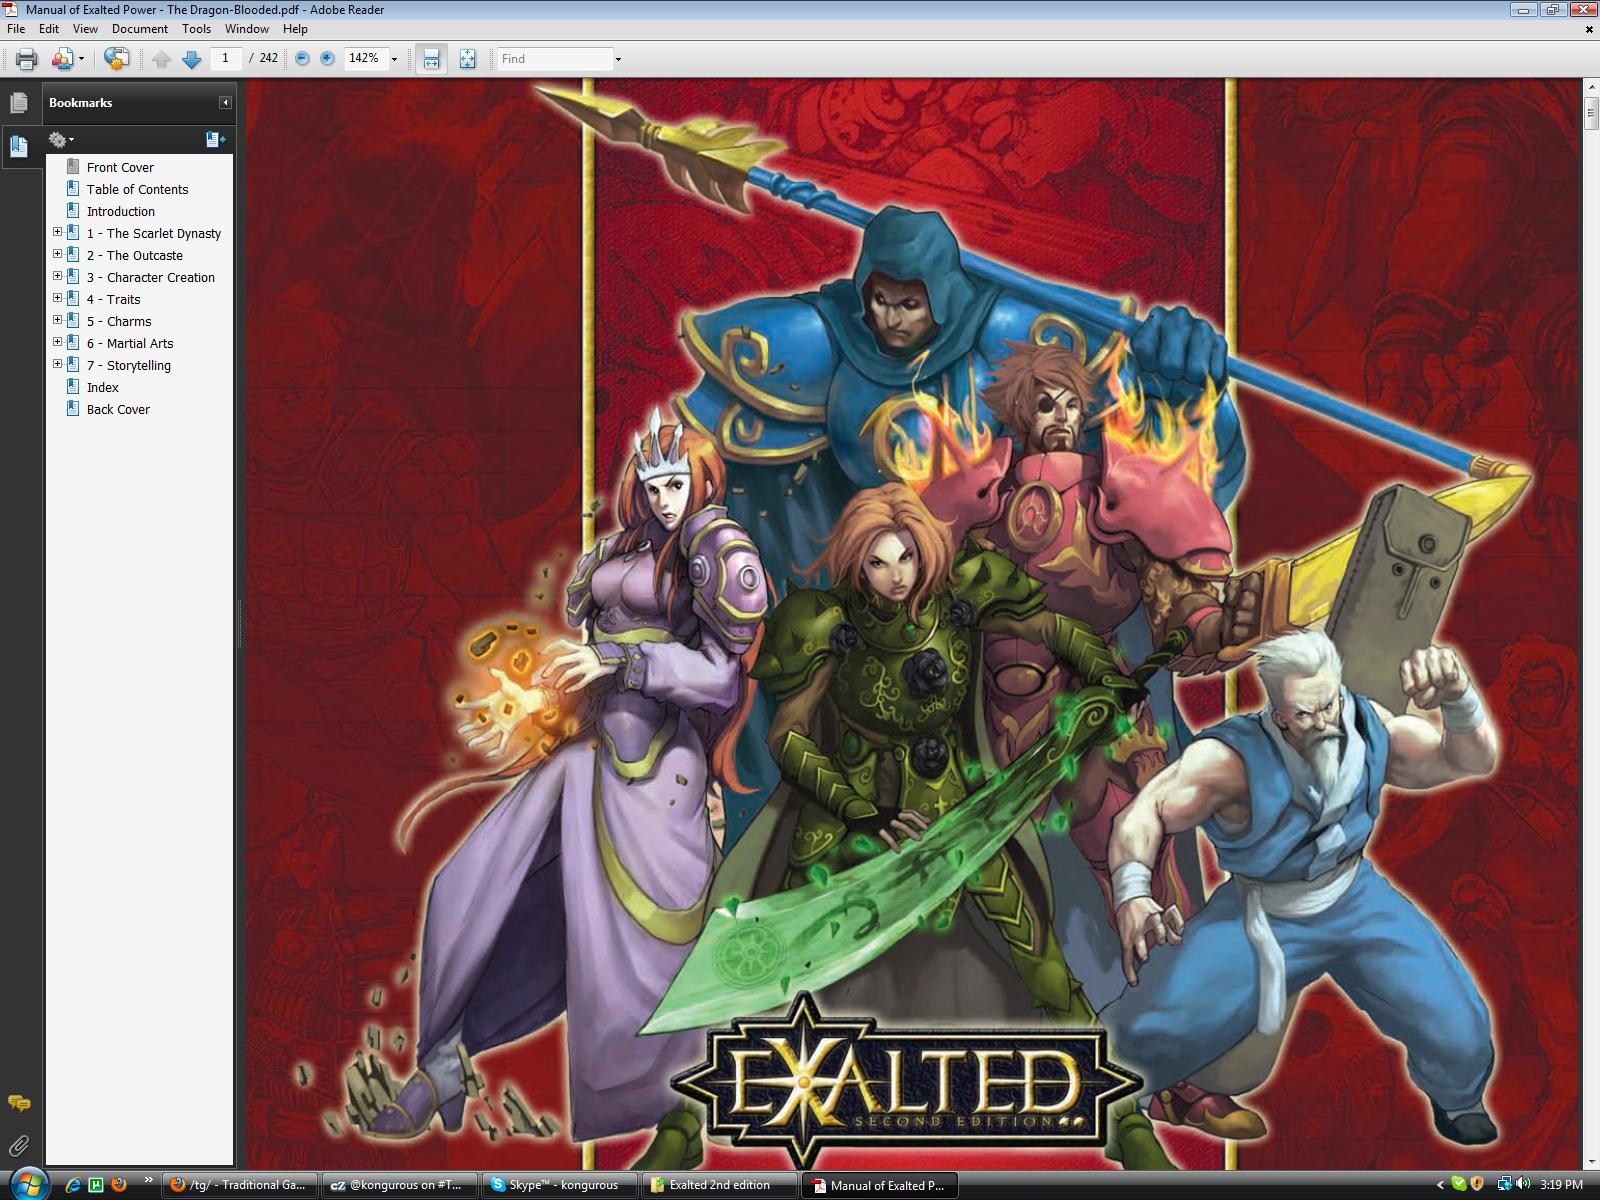
Task: Click the Start Meeting globe icon
Action: tap(116, 59)
